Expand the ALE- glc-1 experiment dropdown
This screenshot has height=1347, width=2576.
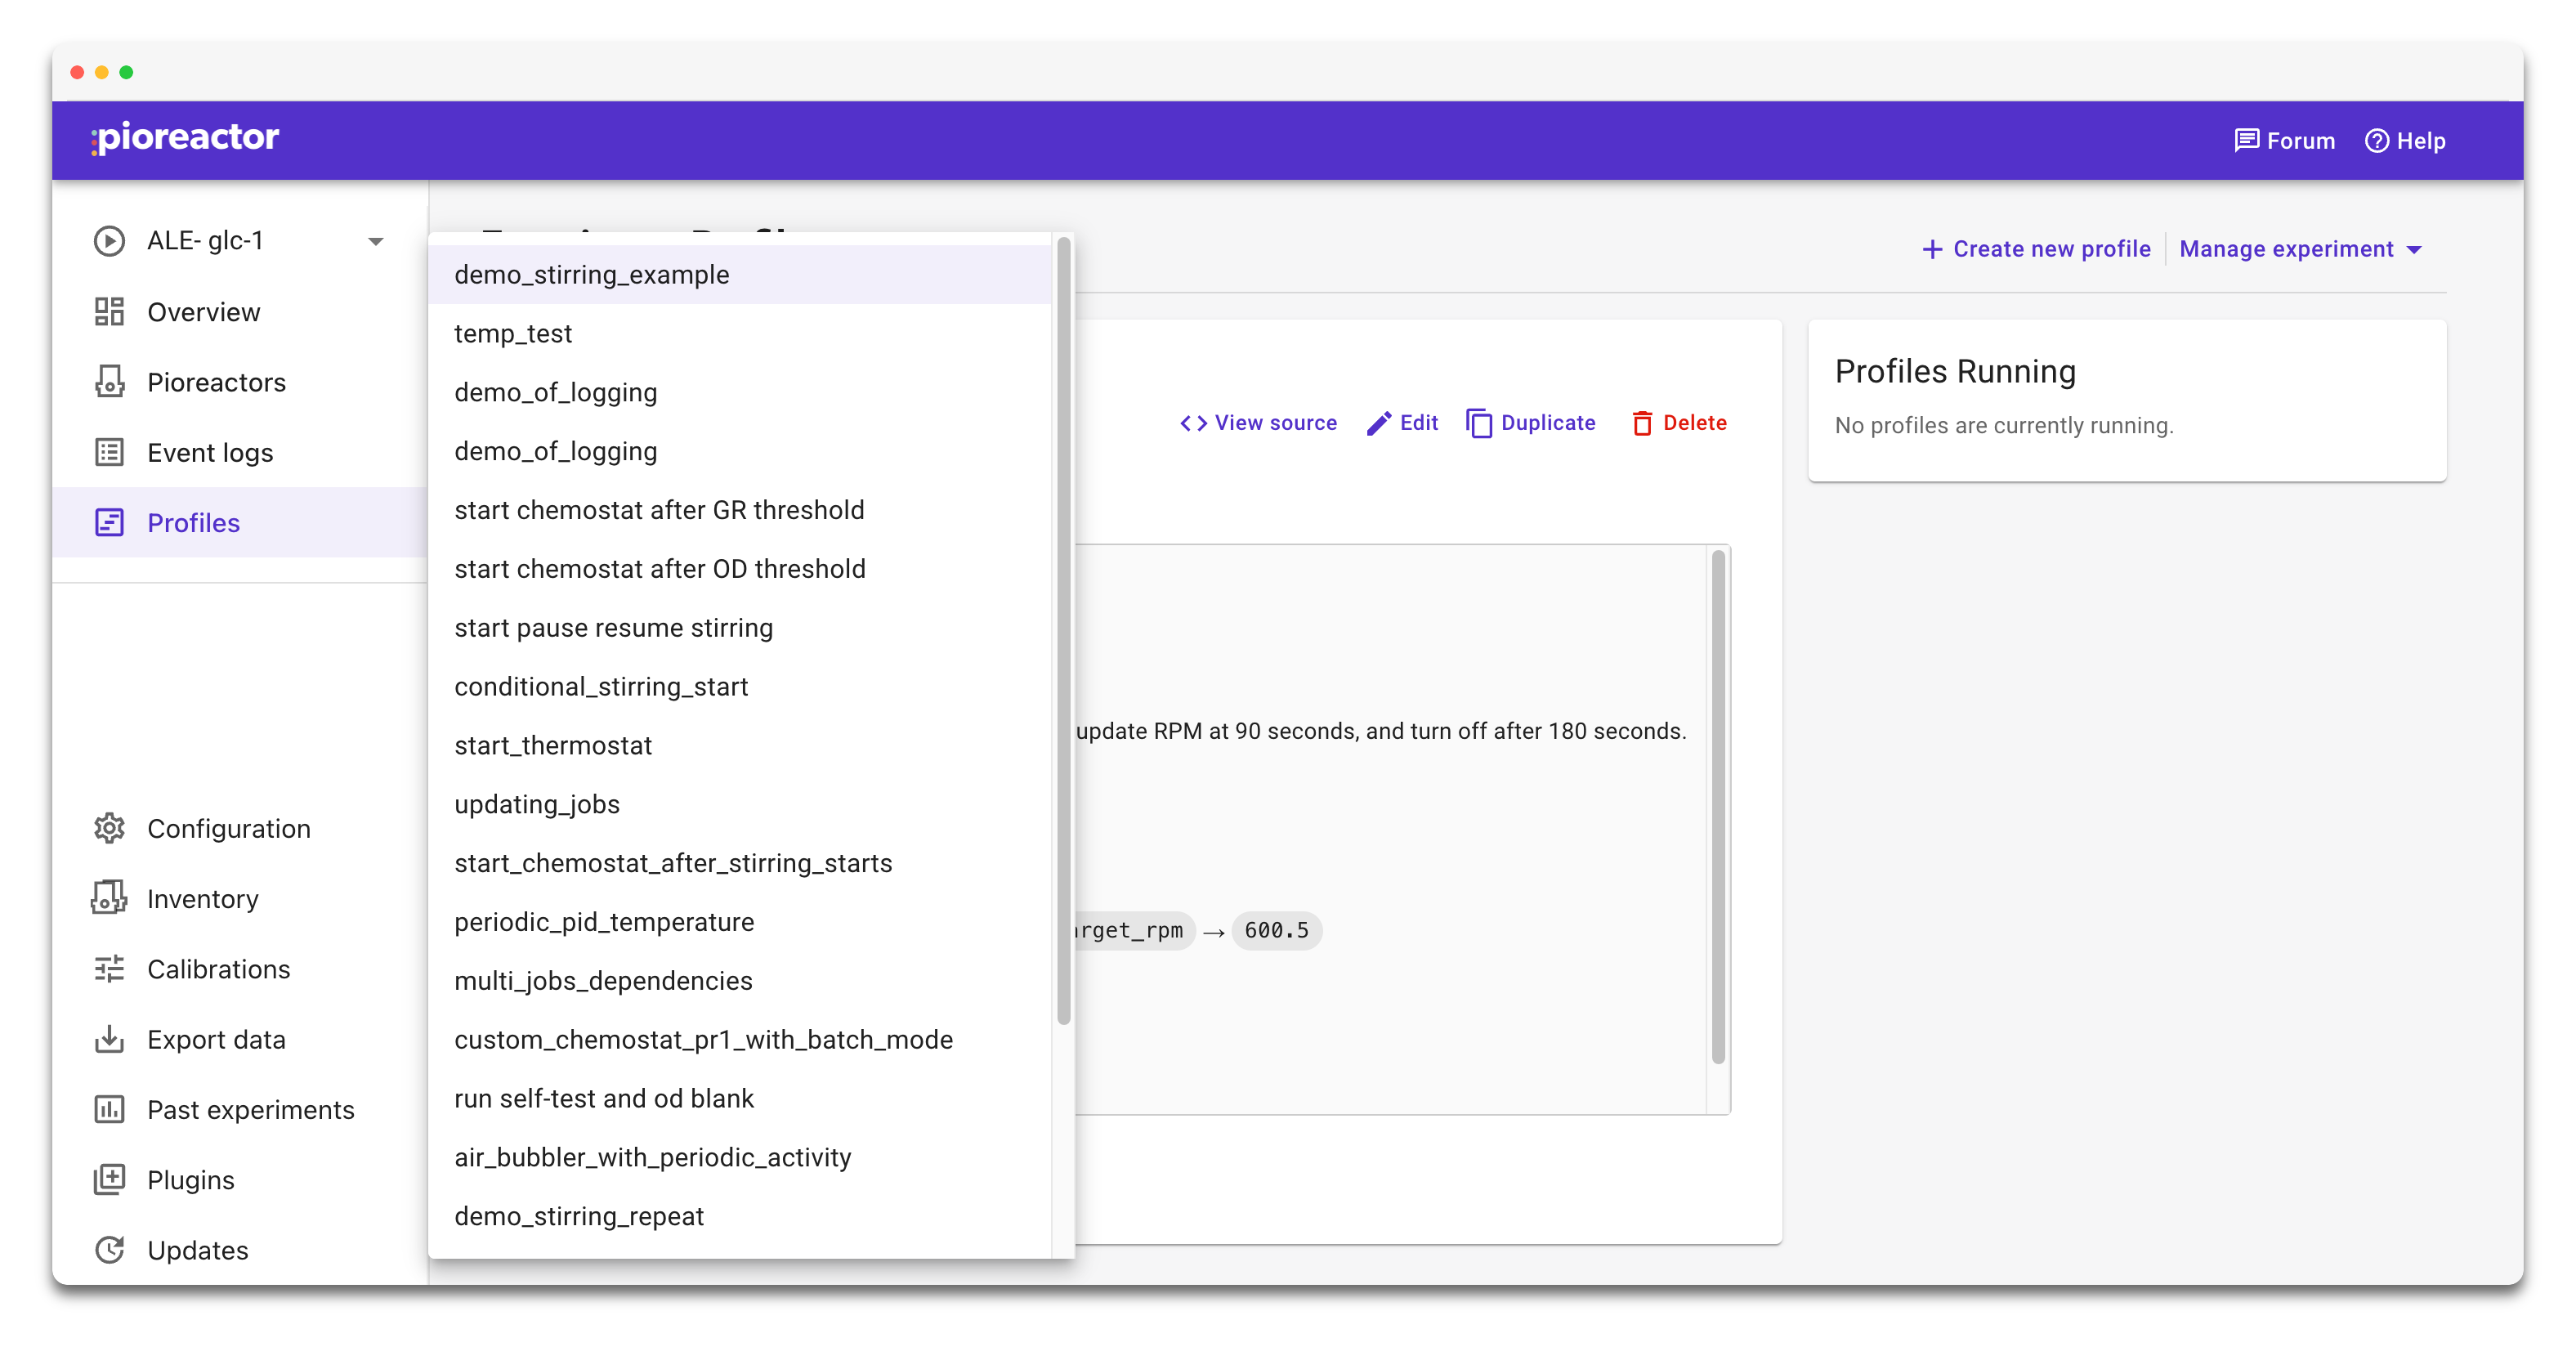click(375, 241)
